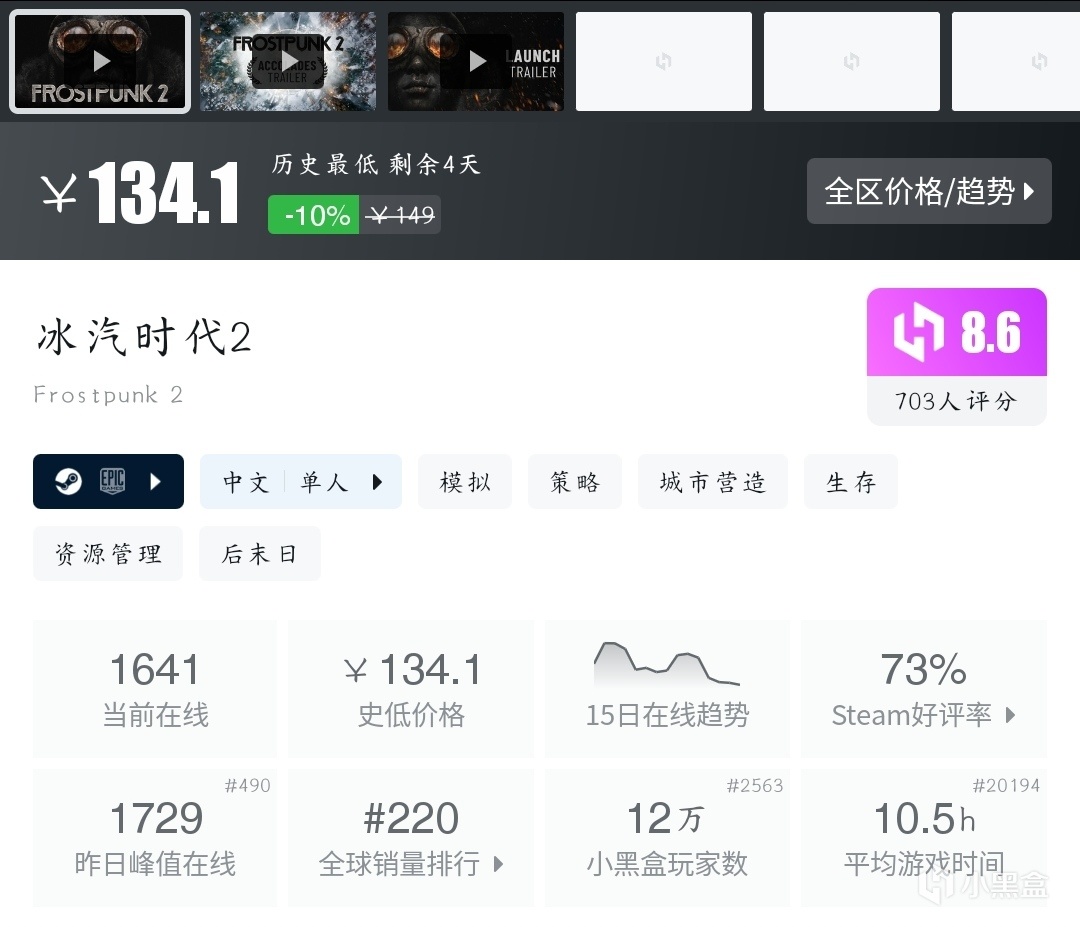Click the 冰汽时代2 game title

(144, 337)
